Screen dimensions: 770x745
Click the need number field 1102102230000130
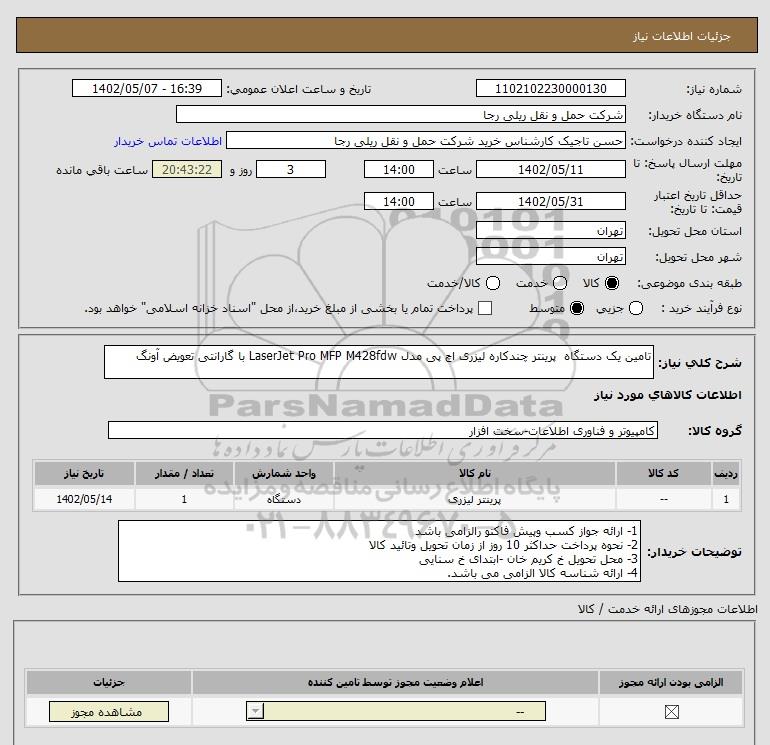[x=550, y=88]
